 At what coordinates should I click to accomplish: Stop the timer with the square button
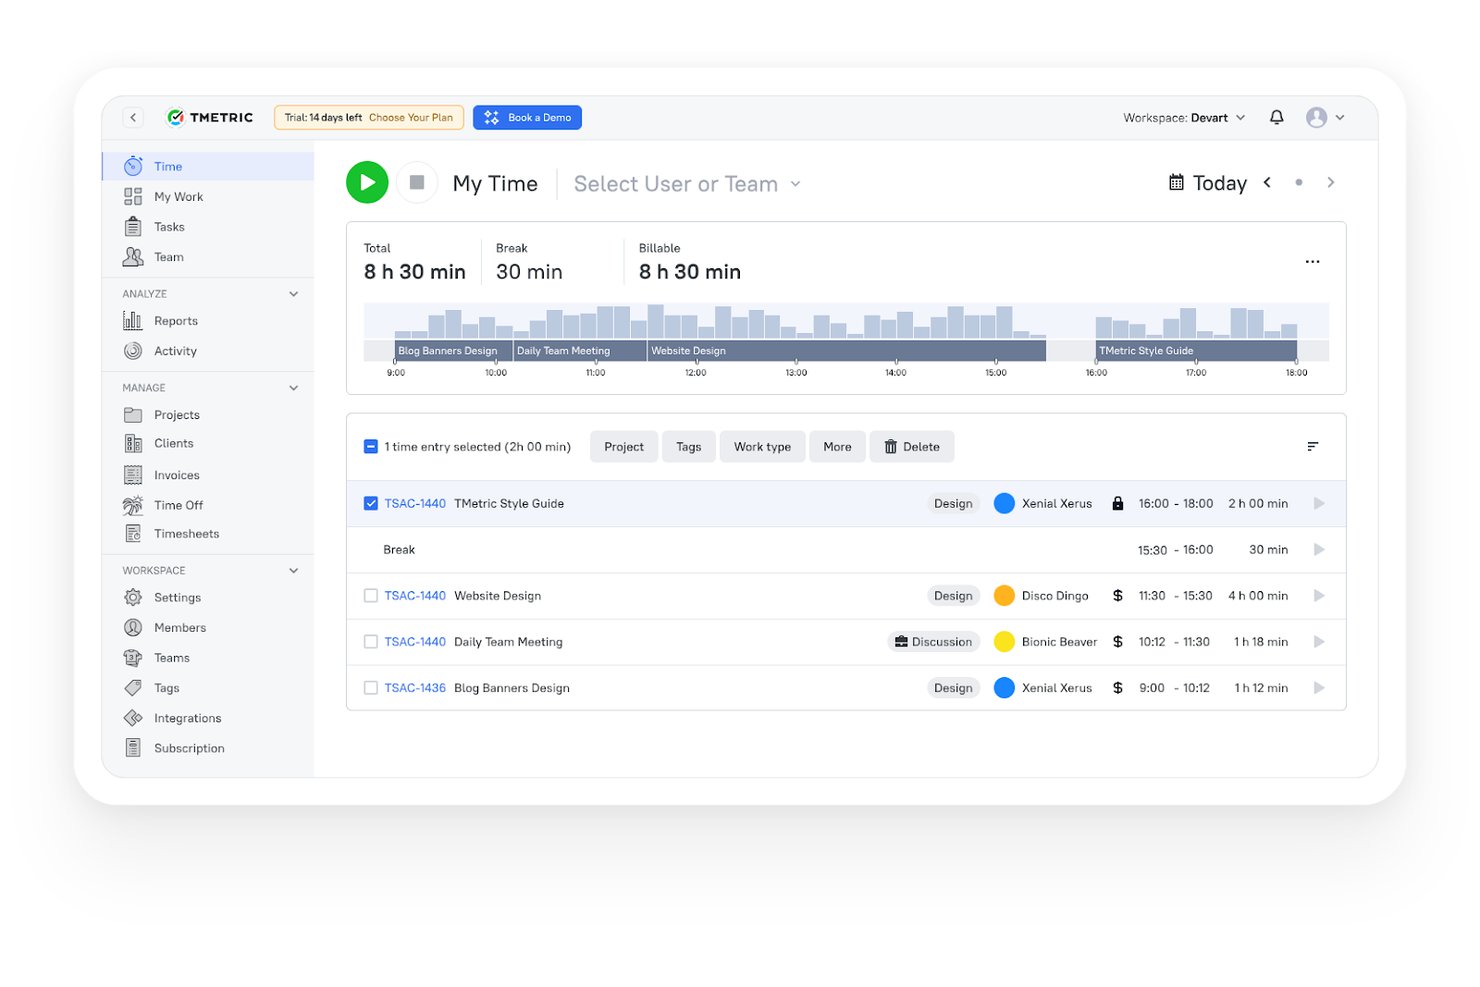(x=417, y=183)
